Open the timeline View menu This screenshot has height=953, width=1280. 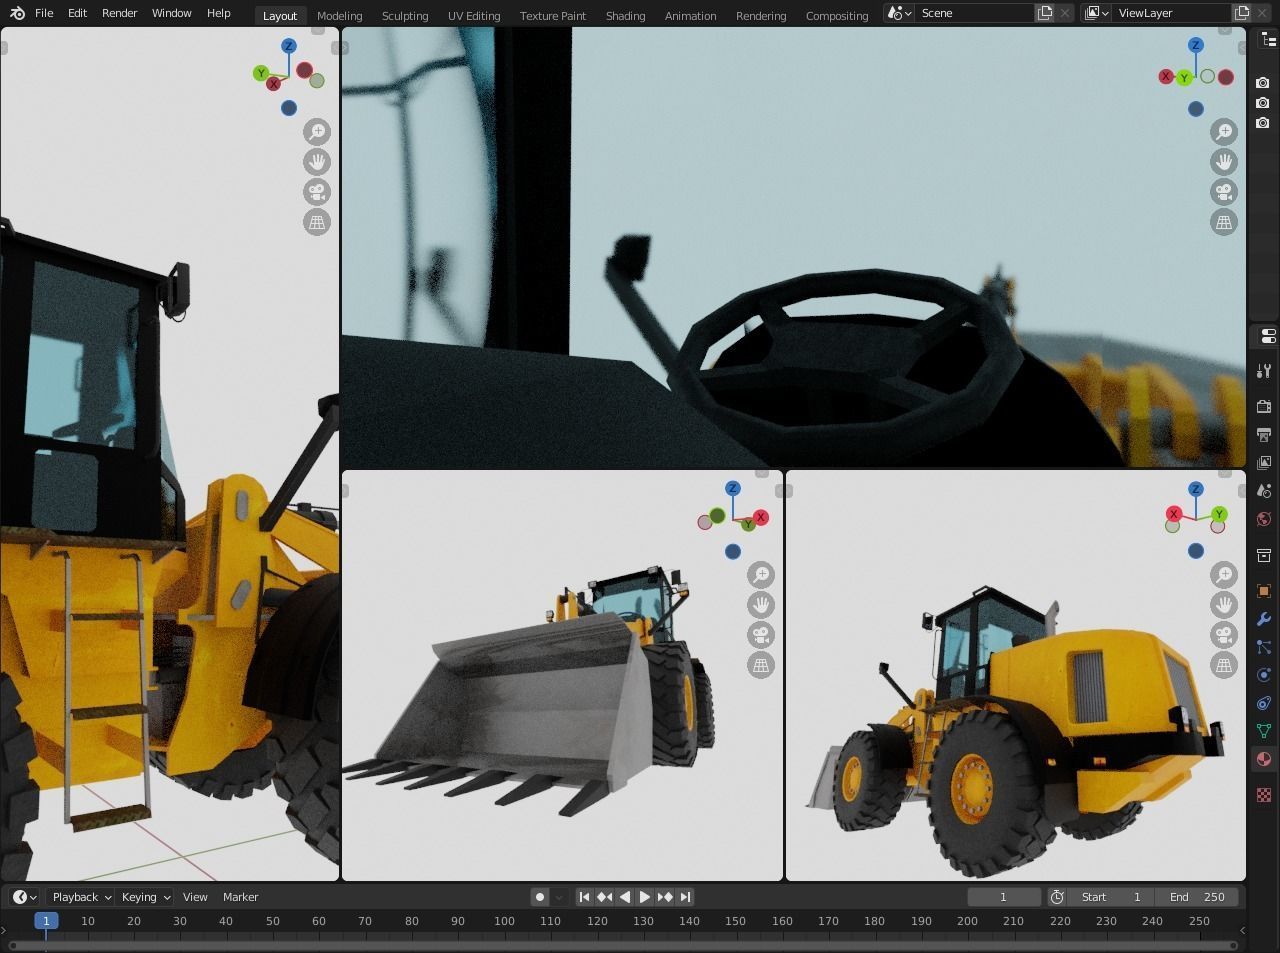coord(195,897)
